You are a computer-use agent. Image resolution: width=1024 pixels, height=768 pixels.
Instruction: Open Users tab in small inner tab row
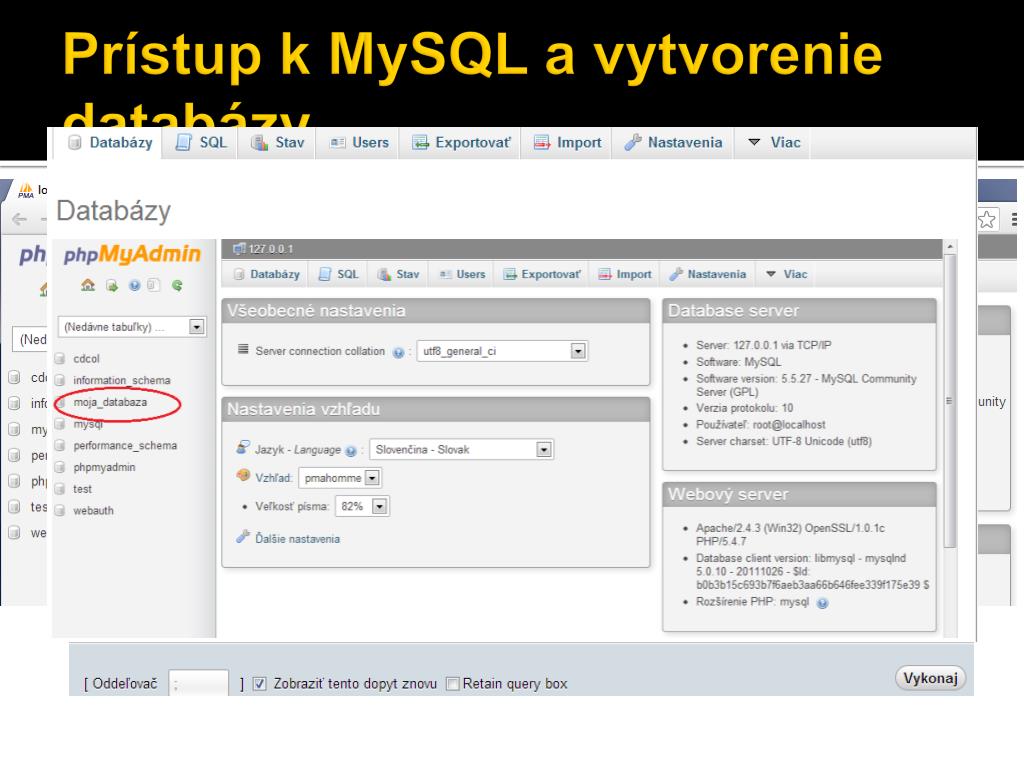[463, 274]
